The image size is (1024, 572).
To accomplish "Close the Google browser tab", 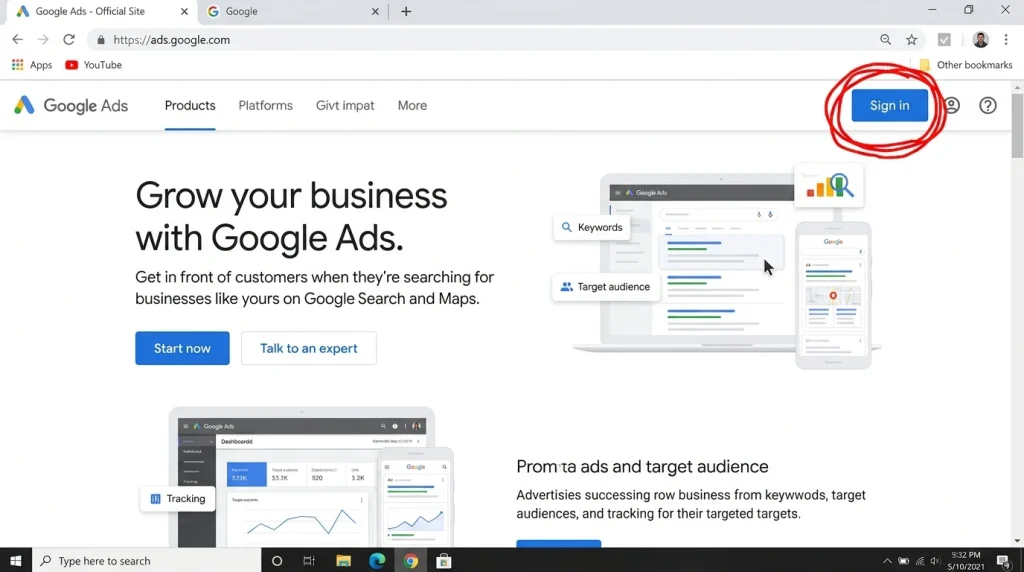I will tap(375, 11).
